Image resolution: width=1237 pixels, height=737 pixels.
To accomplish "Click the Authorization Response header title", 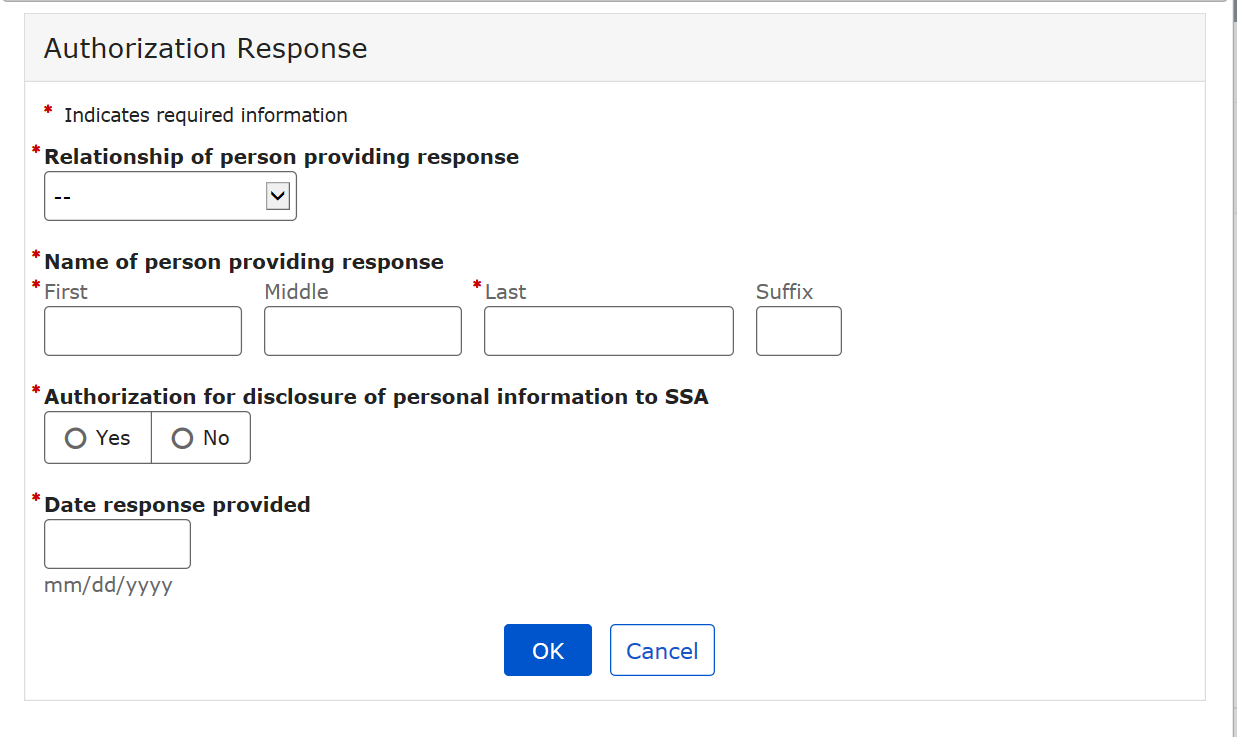I will (x=206, y=49).
